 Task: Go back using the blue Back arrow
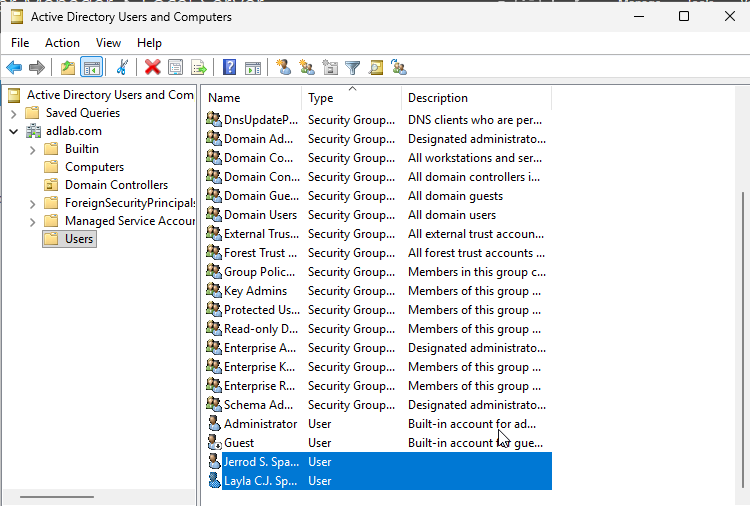(x=14, y=67)
